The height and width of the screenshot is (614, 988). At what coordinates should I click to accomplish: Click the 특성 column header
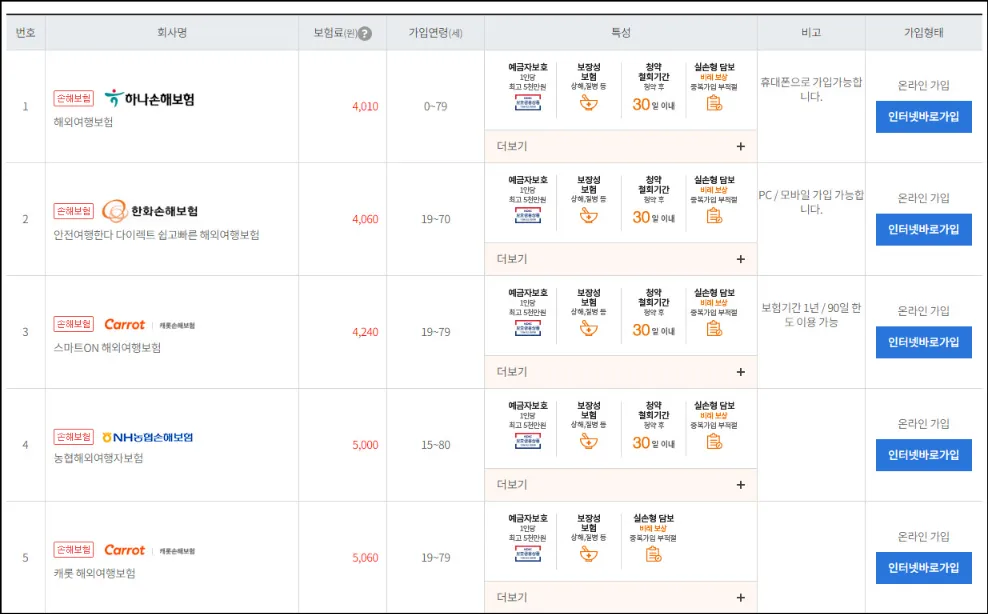point(621,33)
